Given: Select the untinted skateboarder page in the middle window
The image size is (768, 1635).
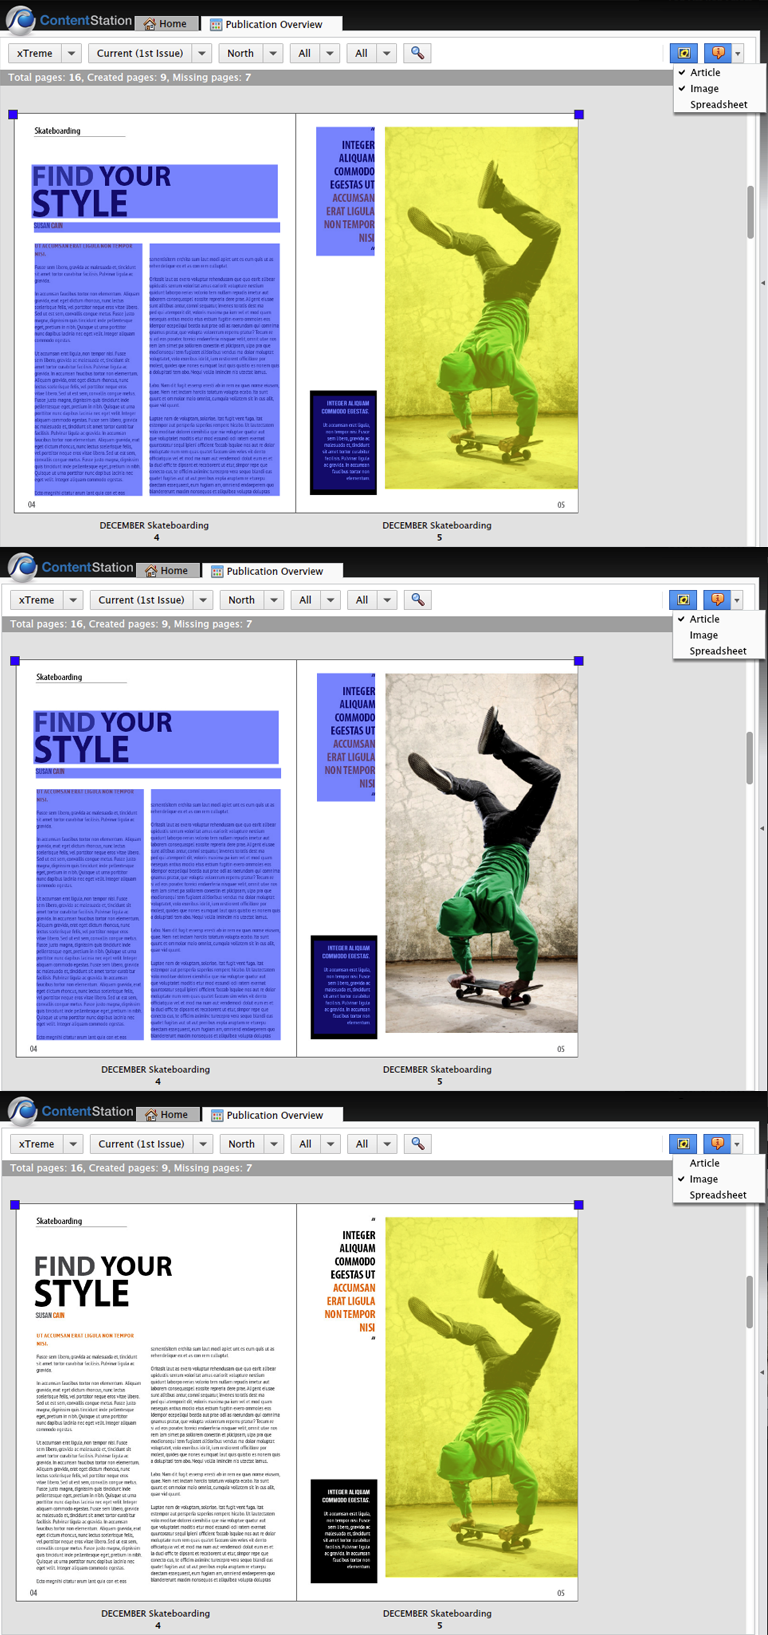Looking at the screenshot, I should point(480,852).
